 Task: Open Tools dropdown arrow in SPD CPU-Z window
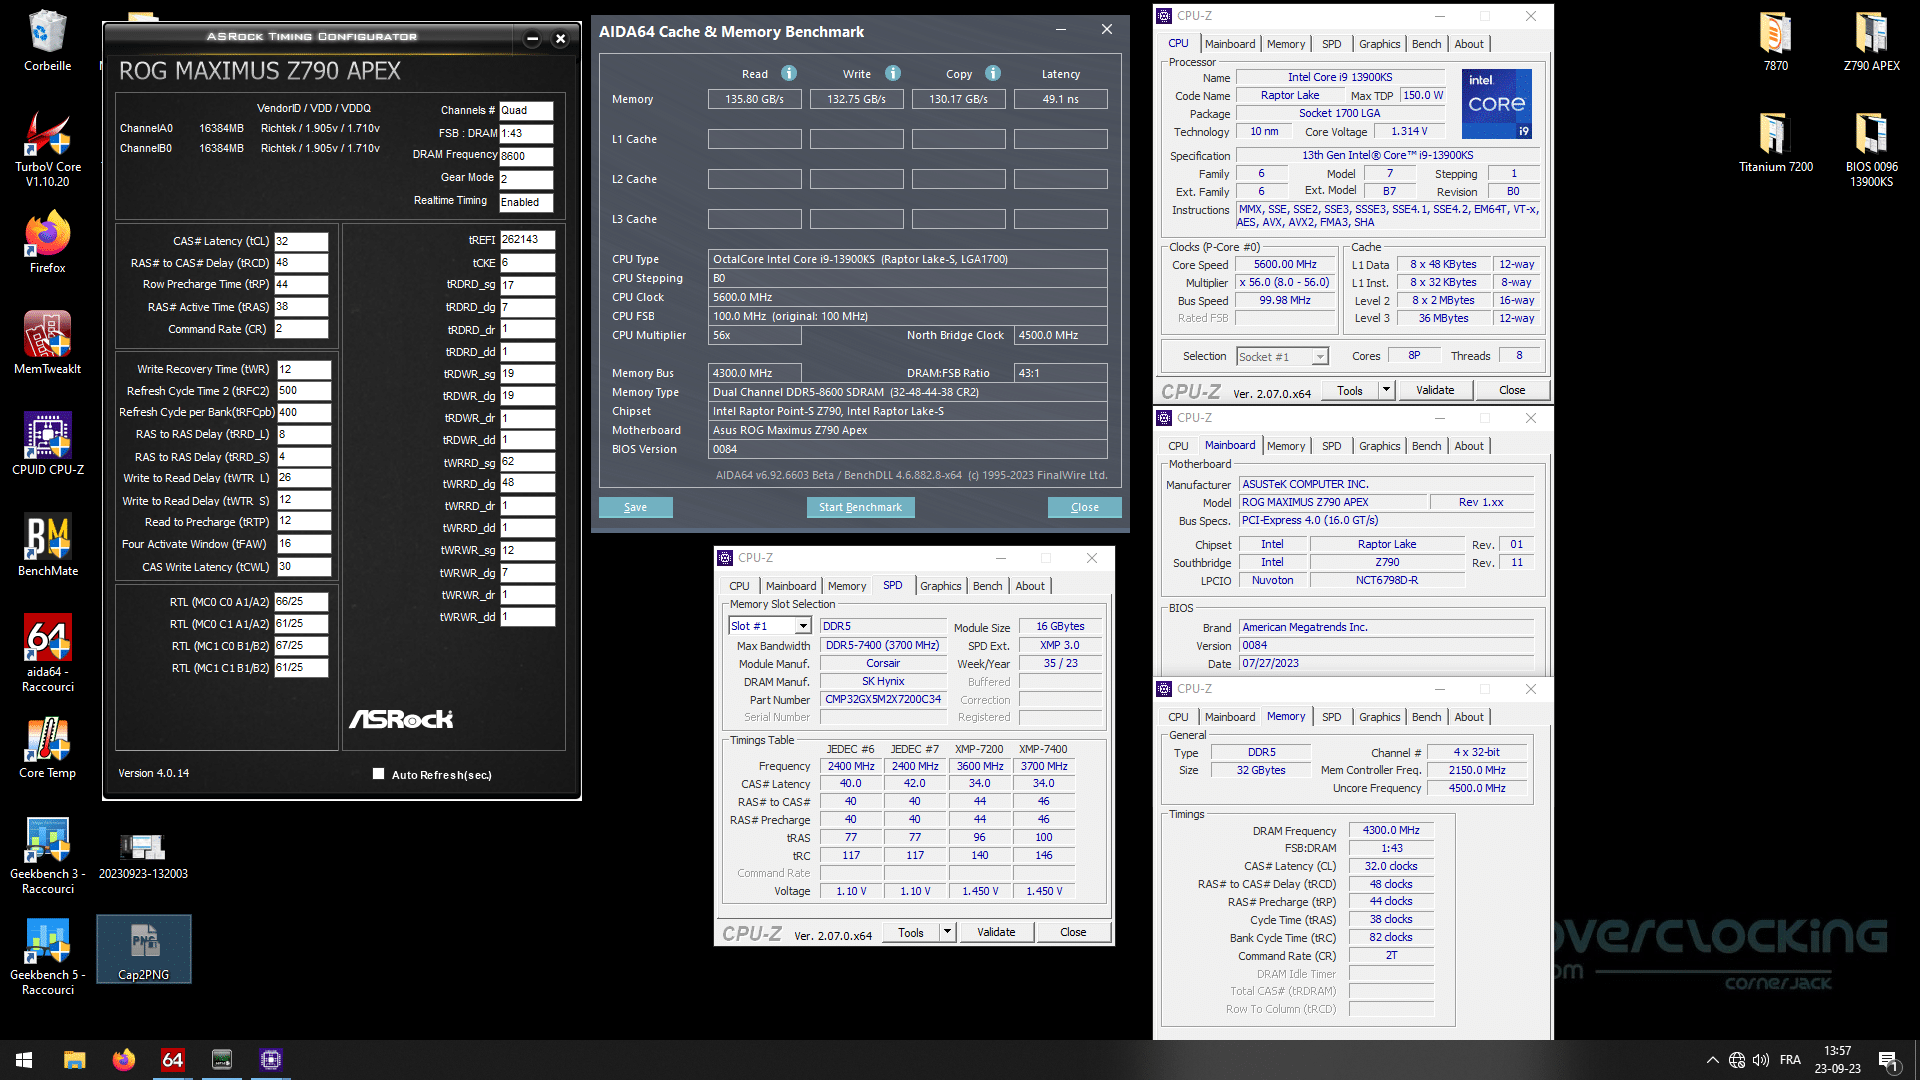coord(947,932)
